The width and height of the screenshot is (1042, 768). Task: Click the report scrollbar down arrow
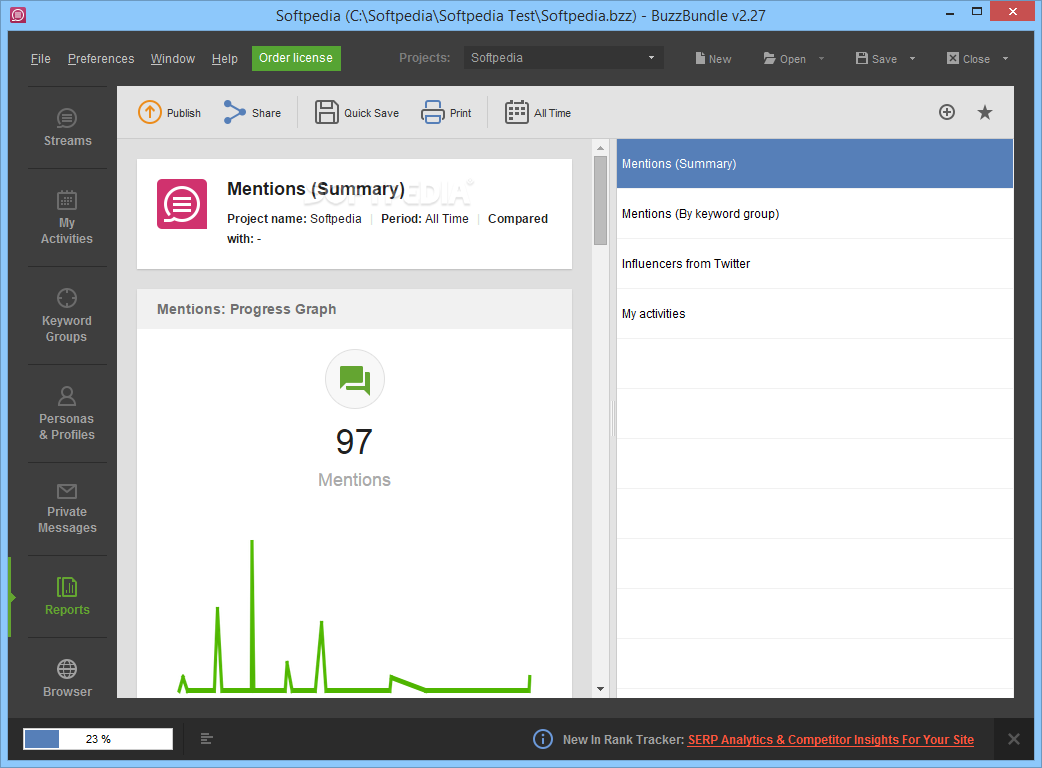click(x=600, y=689)
